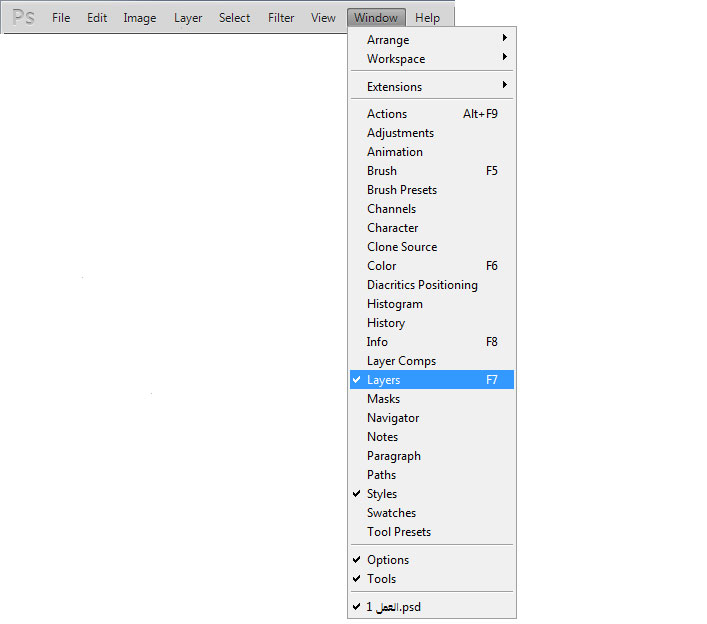This screenshot has width=707, height=624.
Task: Show the Character panel
Action: pyautogui.click(x=432, y=227)
